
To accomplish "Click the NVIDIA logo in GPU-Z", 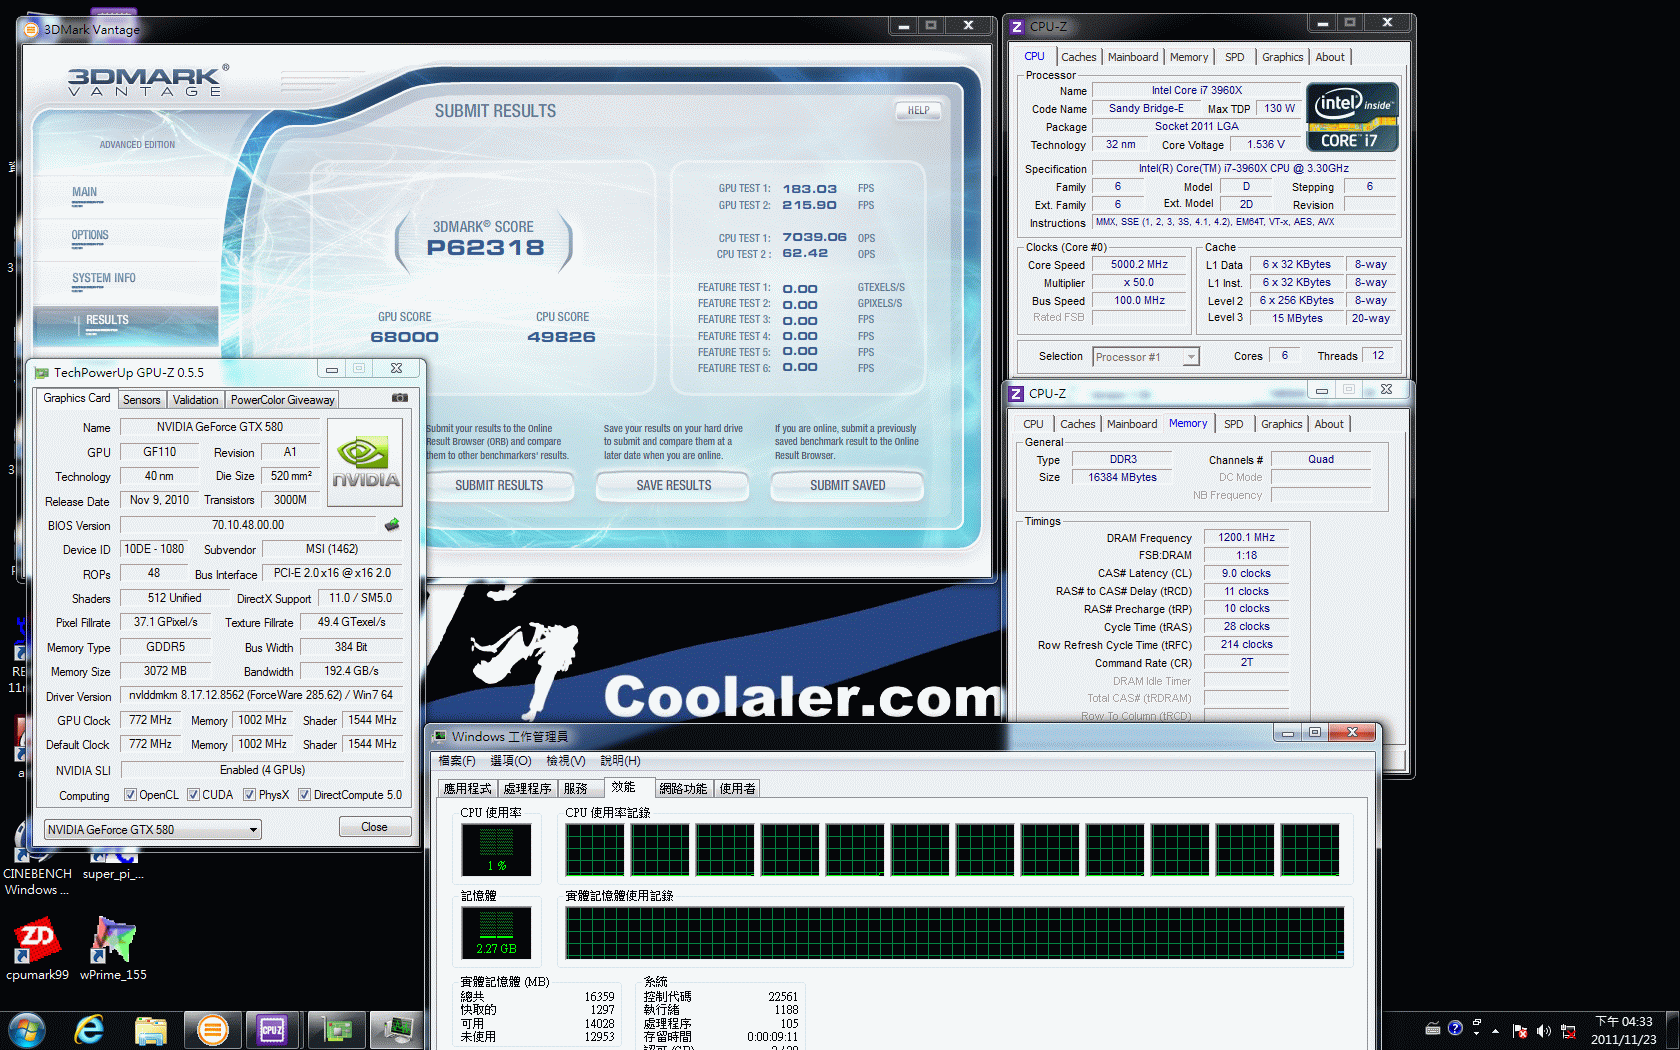I will tap(365, 463).
